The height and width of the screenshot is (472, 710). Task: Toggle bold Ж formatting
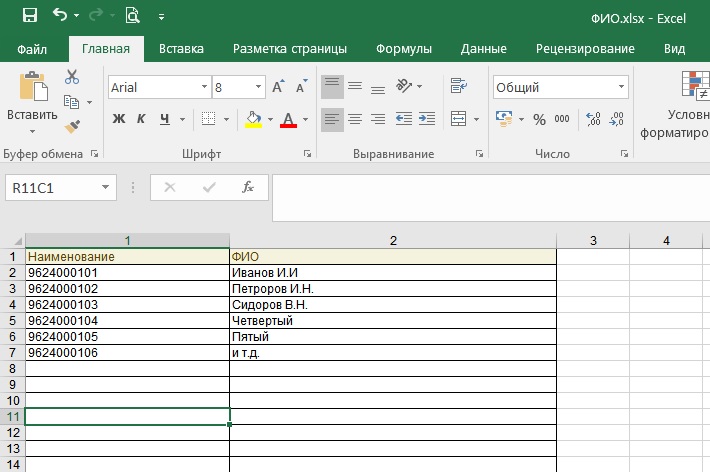coord(119,119)
